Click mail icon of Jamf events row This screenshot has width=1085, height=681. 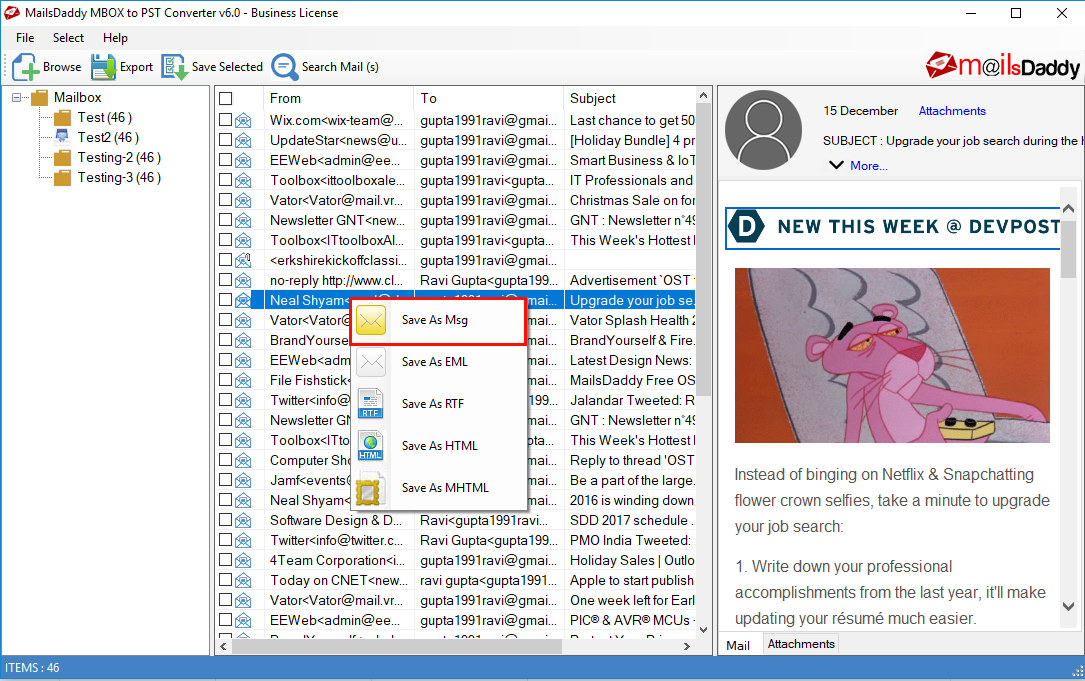point(243,480)
